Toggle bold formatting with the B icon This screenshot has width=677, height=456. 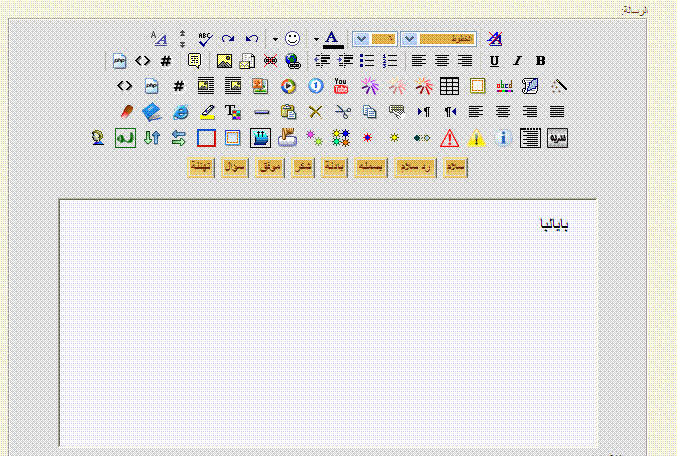[x=540, y=61]
